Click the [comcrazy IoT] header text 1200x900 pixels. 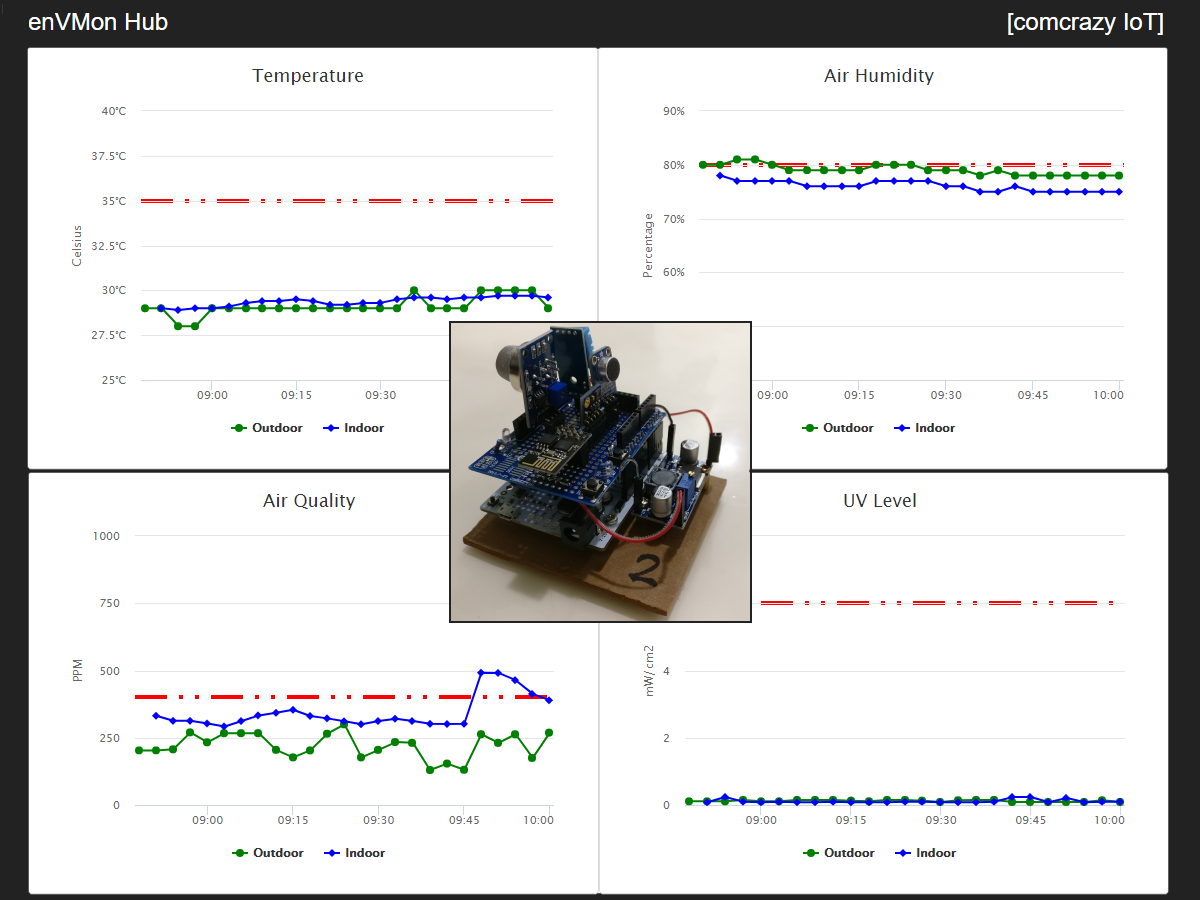(1085, 23)
